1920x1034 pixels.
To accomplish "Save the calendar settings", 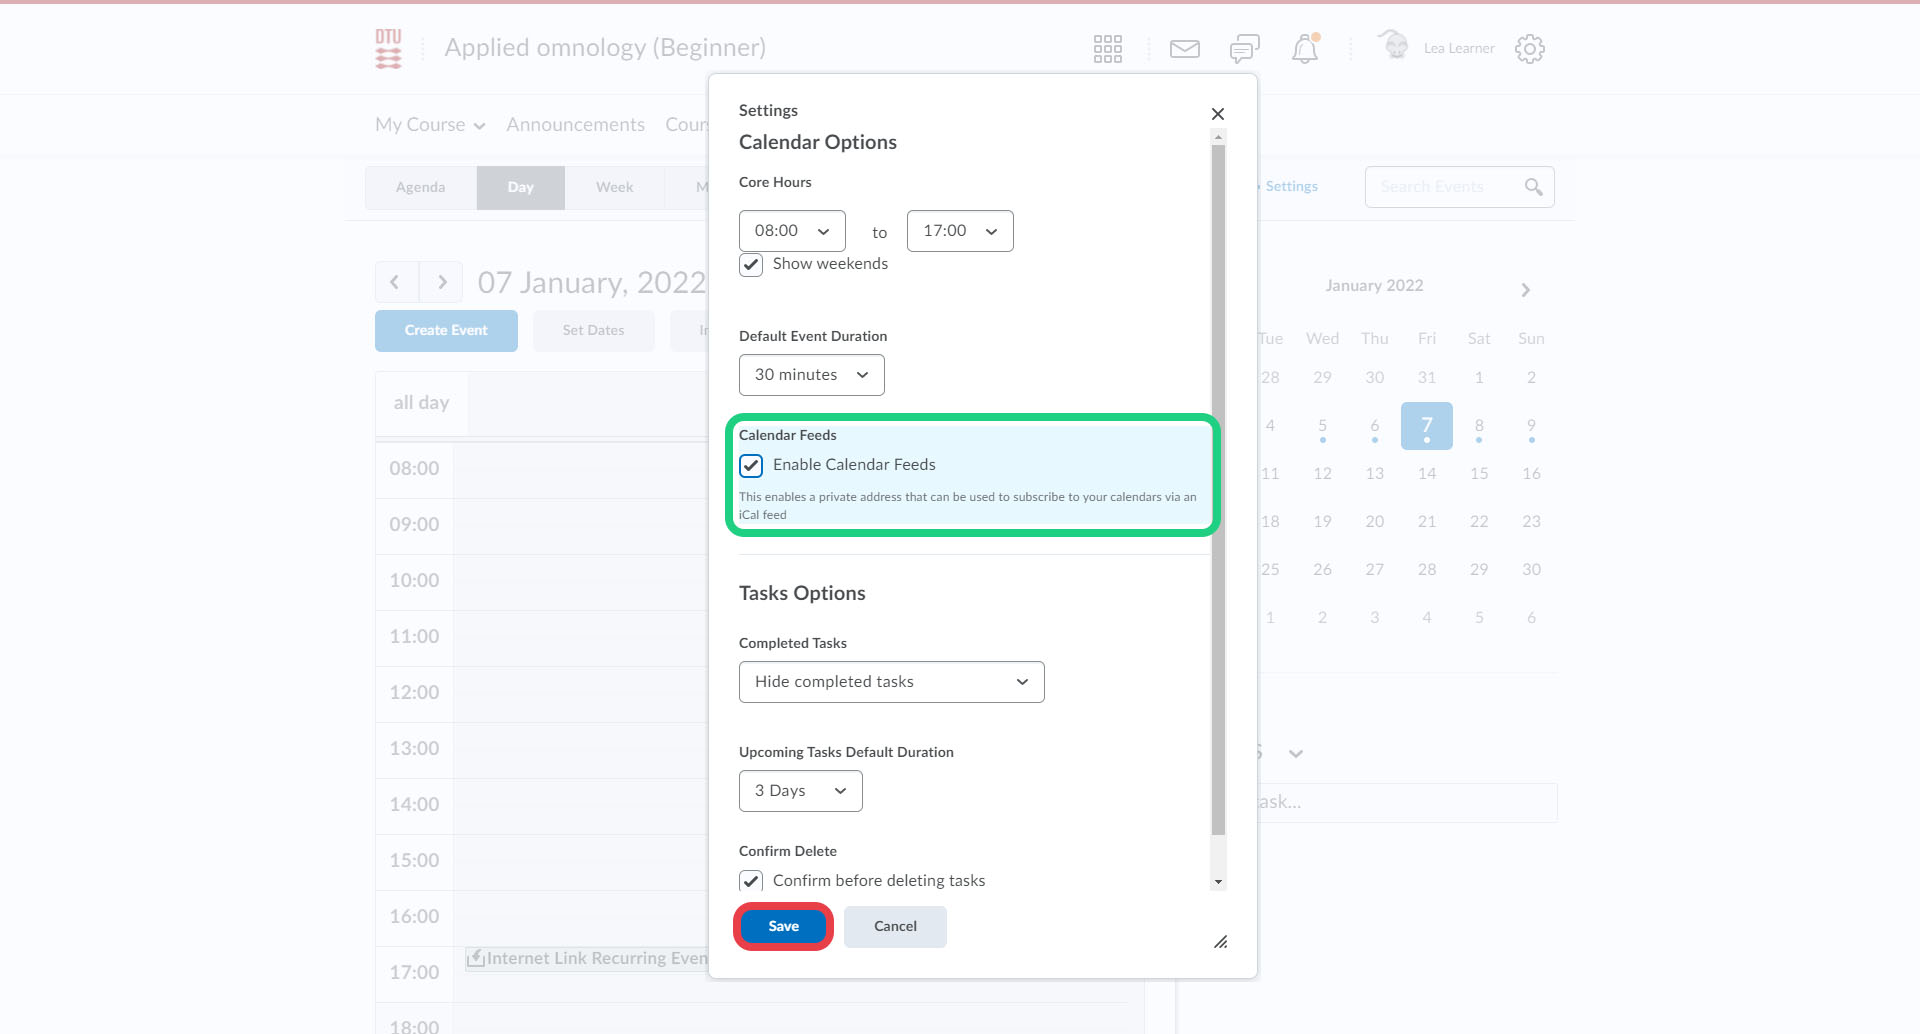I will tap(783, 927).
